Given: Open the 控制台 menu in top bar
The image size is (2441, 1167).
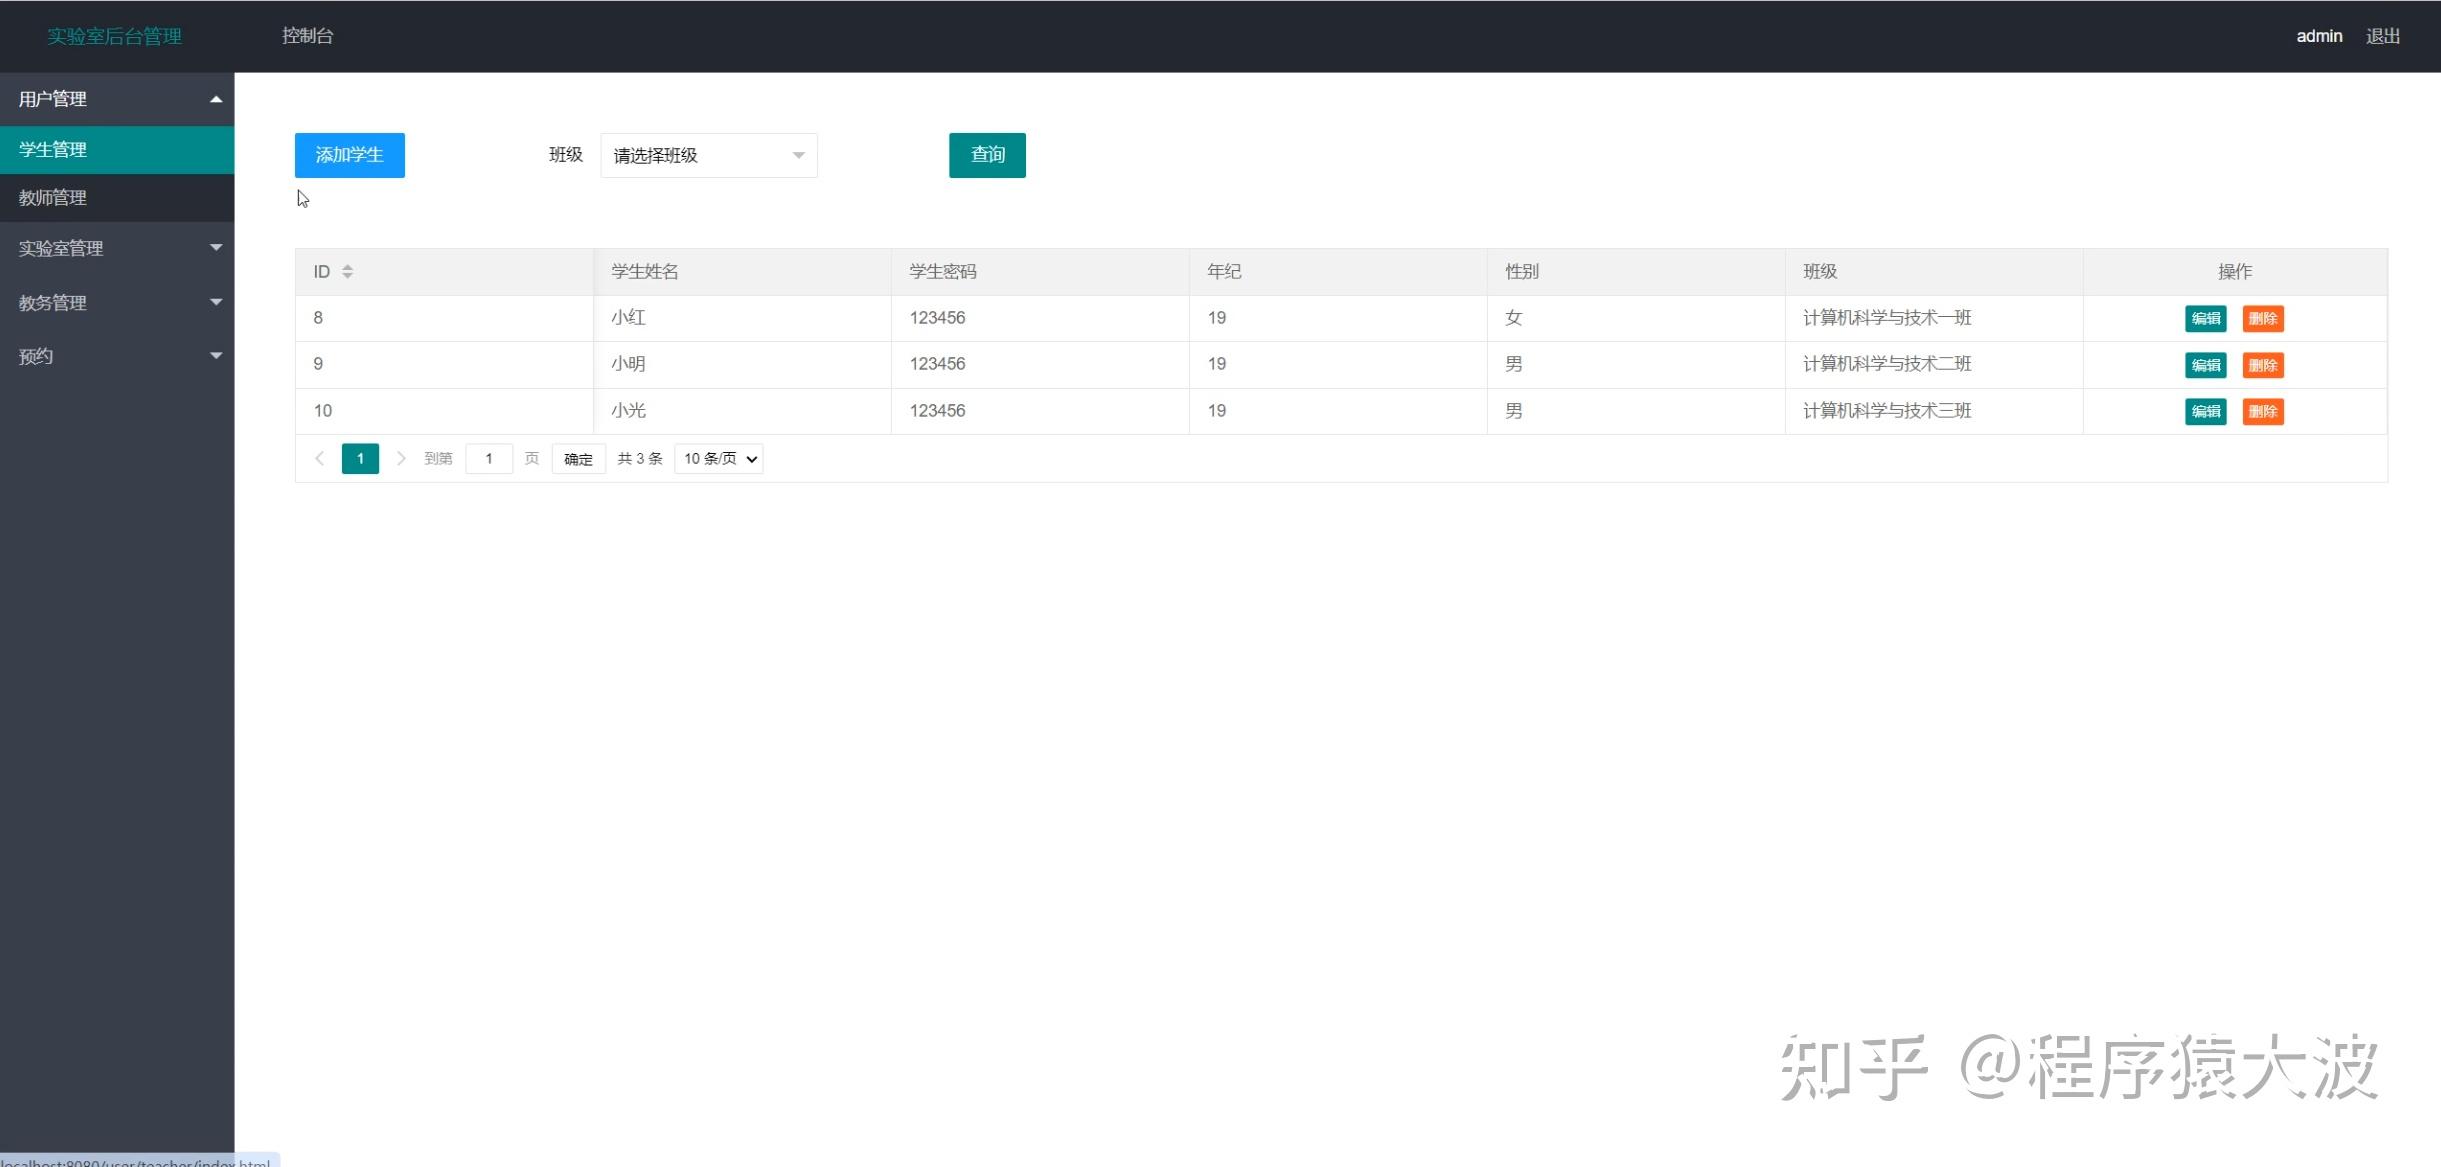Looking at the screenshot, I should click(306, 35).
